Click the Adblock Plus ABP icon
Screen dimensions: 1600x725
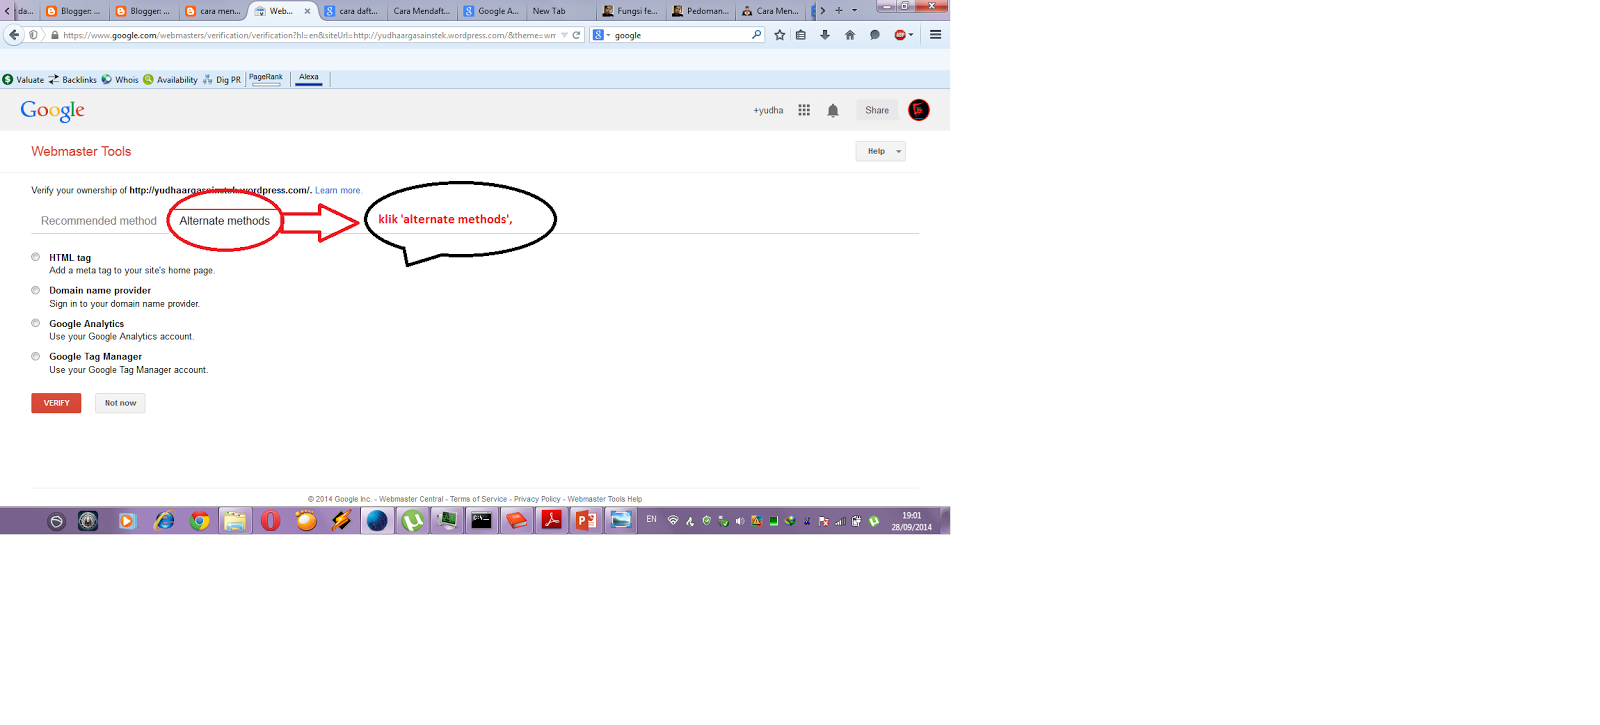900,35
